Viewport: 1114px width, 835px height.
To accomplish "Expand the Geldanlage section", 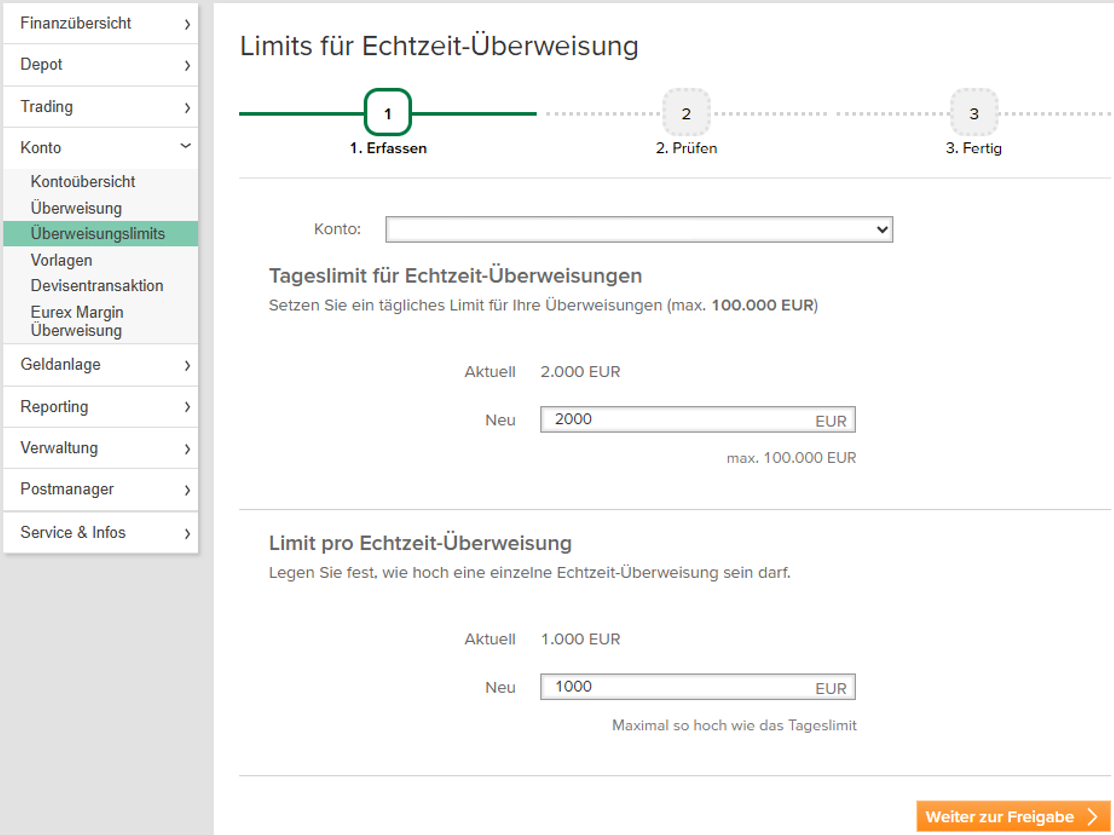I will point(100,365).
